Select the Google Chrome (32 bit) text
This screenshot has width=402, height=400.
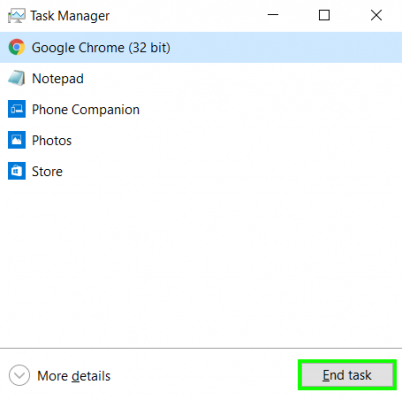click(x=101, y=48)
